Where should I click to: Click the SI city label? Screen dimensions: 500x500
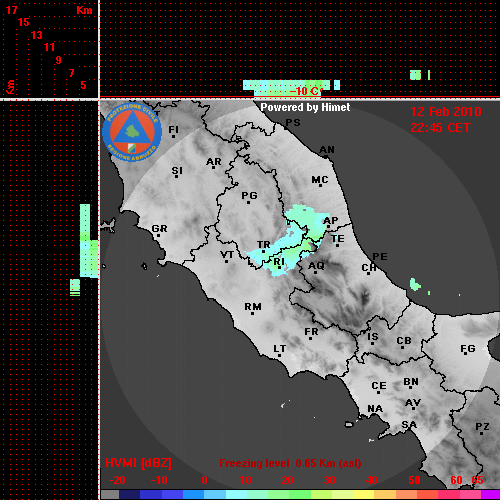[177, 171]
